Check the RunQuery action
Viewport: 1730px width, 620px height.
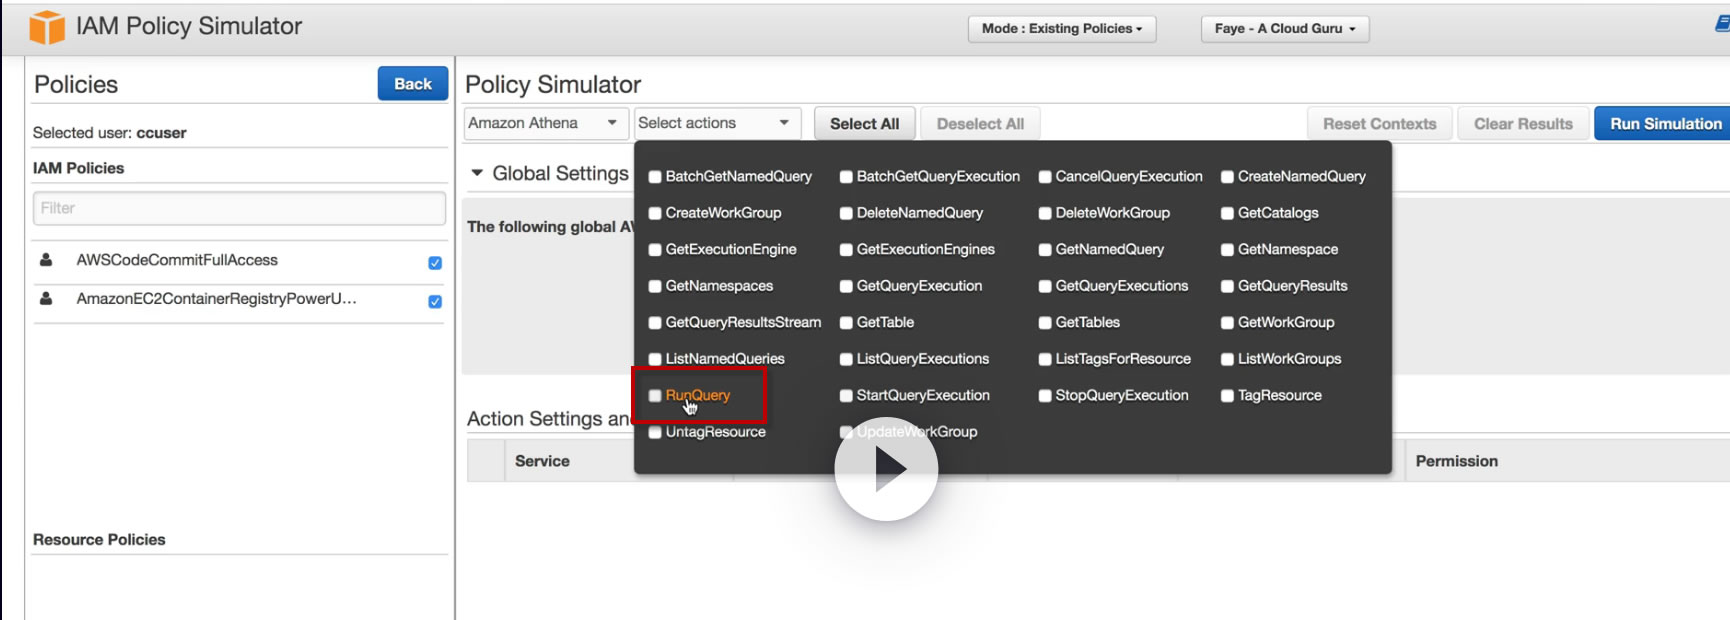click(655, 396)
